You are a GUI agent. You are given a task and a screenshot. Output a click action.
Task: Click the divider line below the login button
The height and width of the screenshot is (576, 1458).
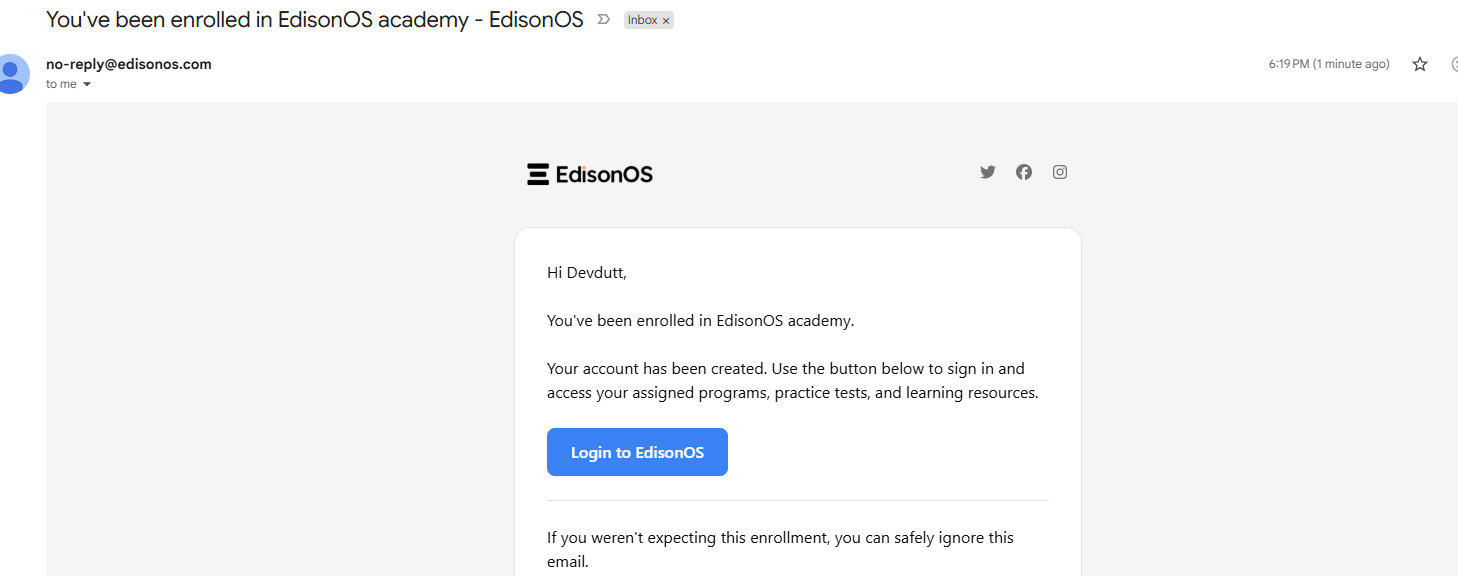coord(797,500)
